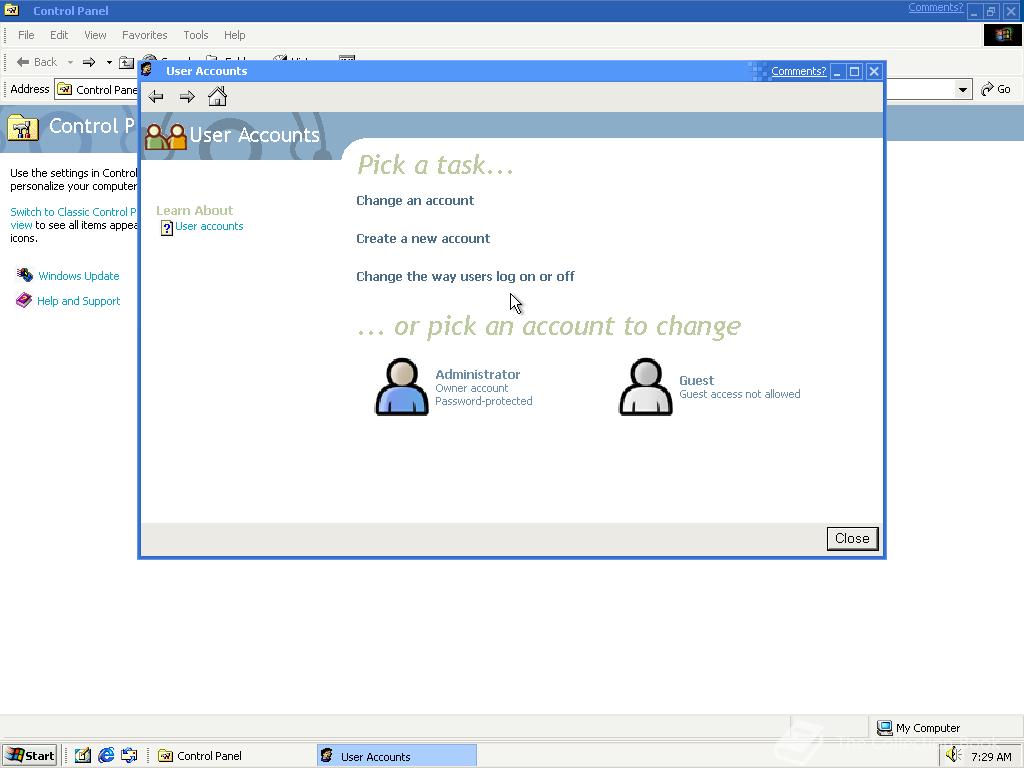Click Switch to Classic Control Panel view link
The width and height of the screenshot is (1024, 768).
pos(73,218)
